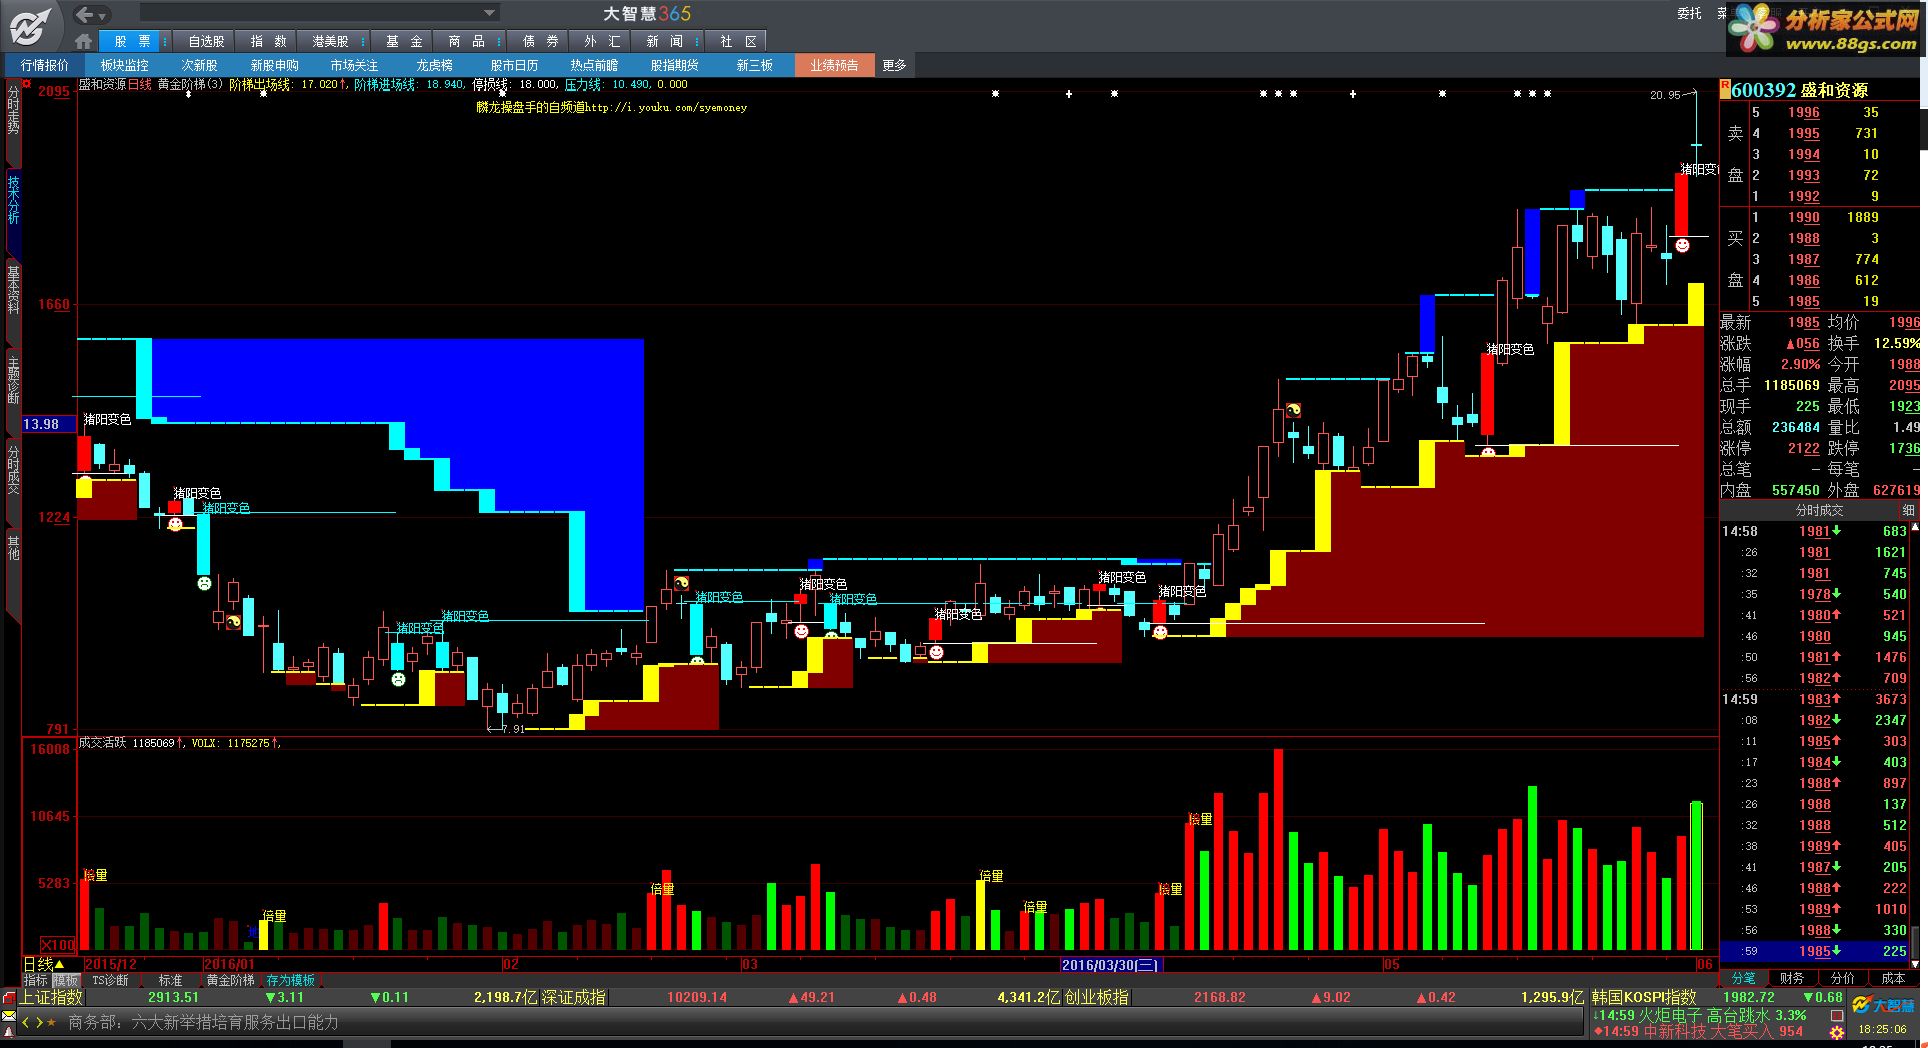This screenshot has height=1048, width=1928.
Task: Open the home icon
Action: pos(83,41)
